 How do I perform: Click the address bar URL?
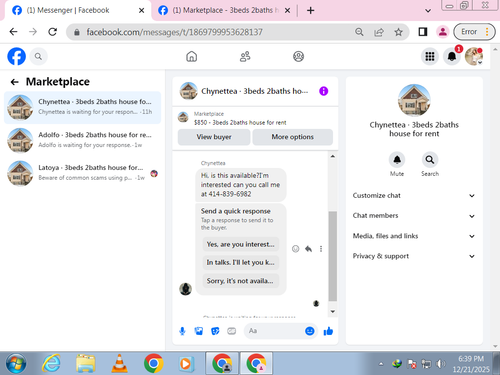[175, 32]
